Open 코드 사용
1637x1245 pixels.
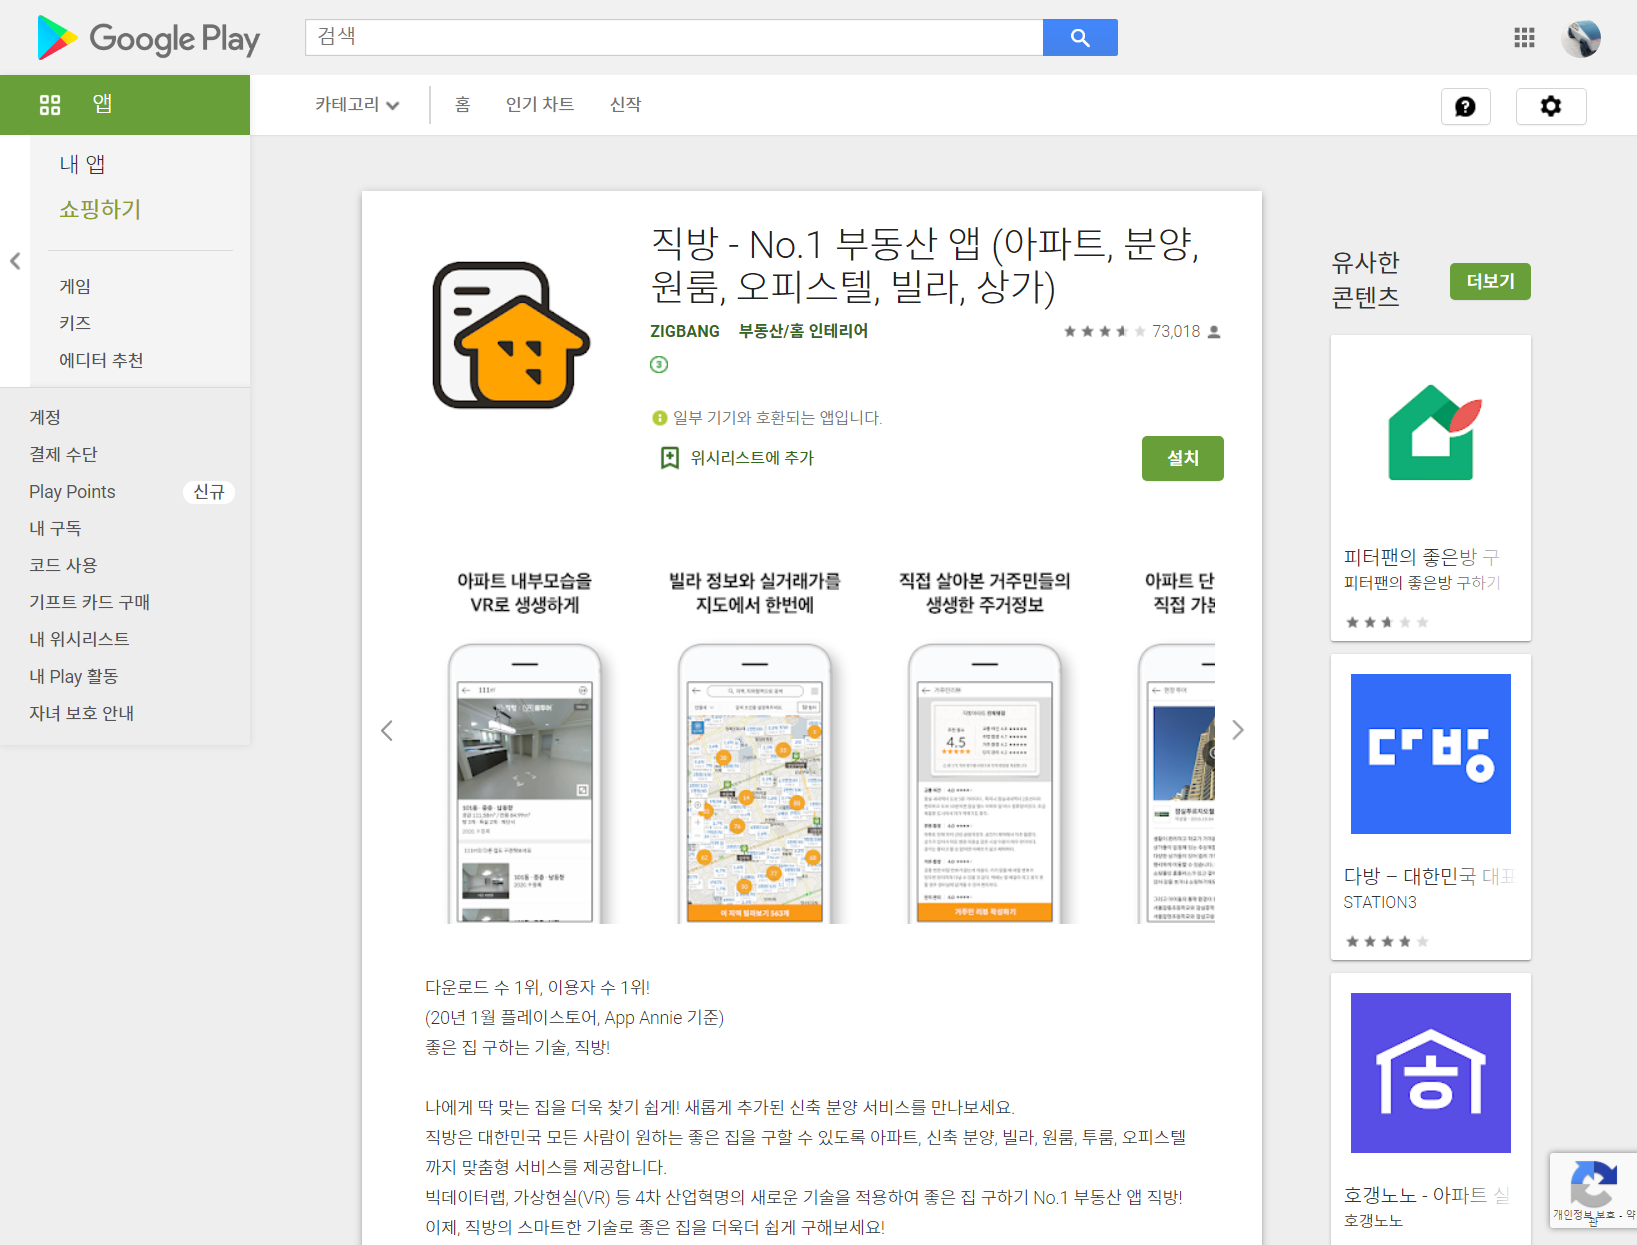coord(63,565)
